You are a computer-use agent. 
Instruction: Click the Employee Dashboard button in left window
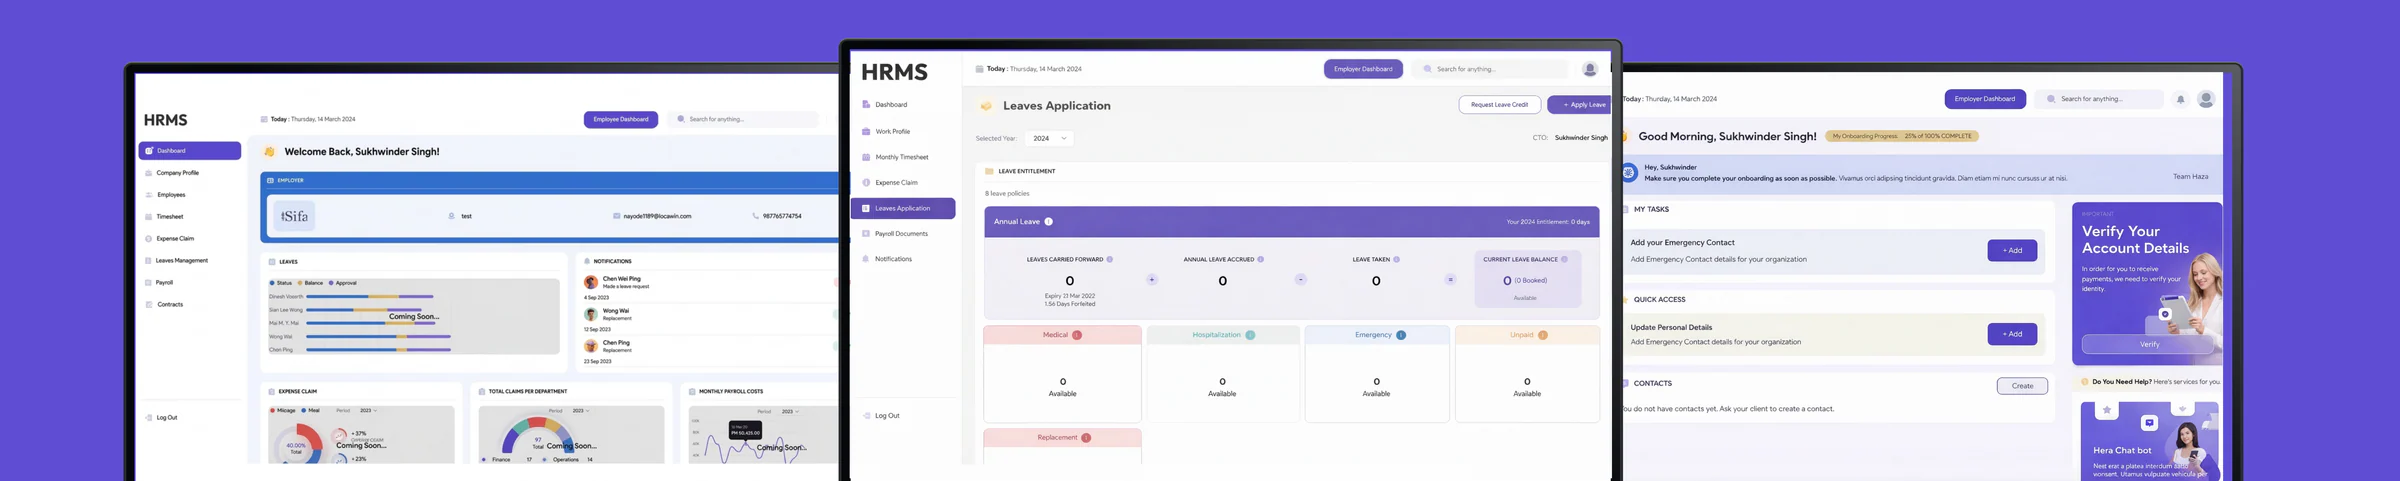[621, 120]
